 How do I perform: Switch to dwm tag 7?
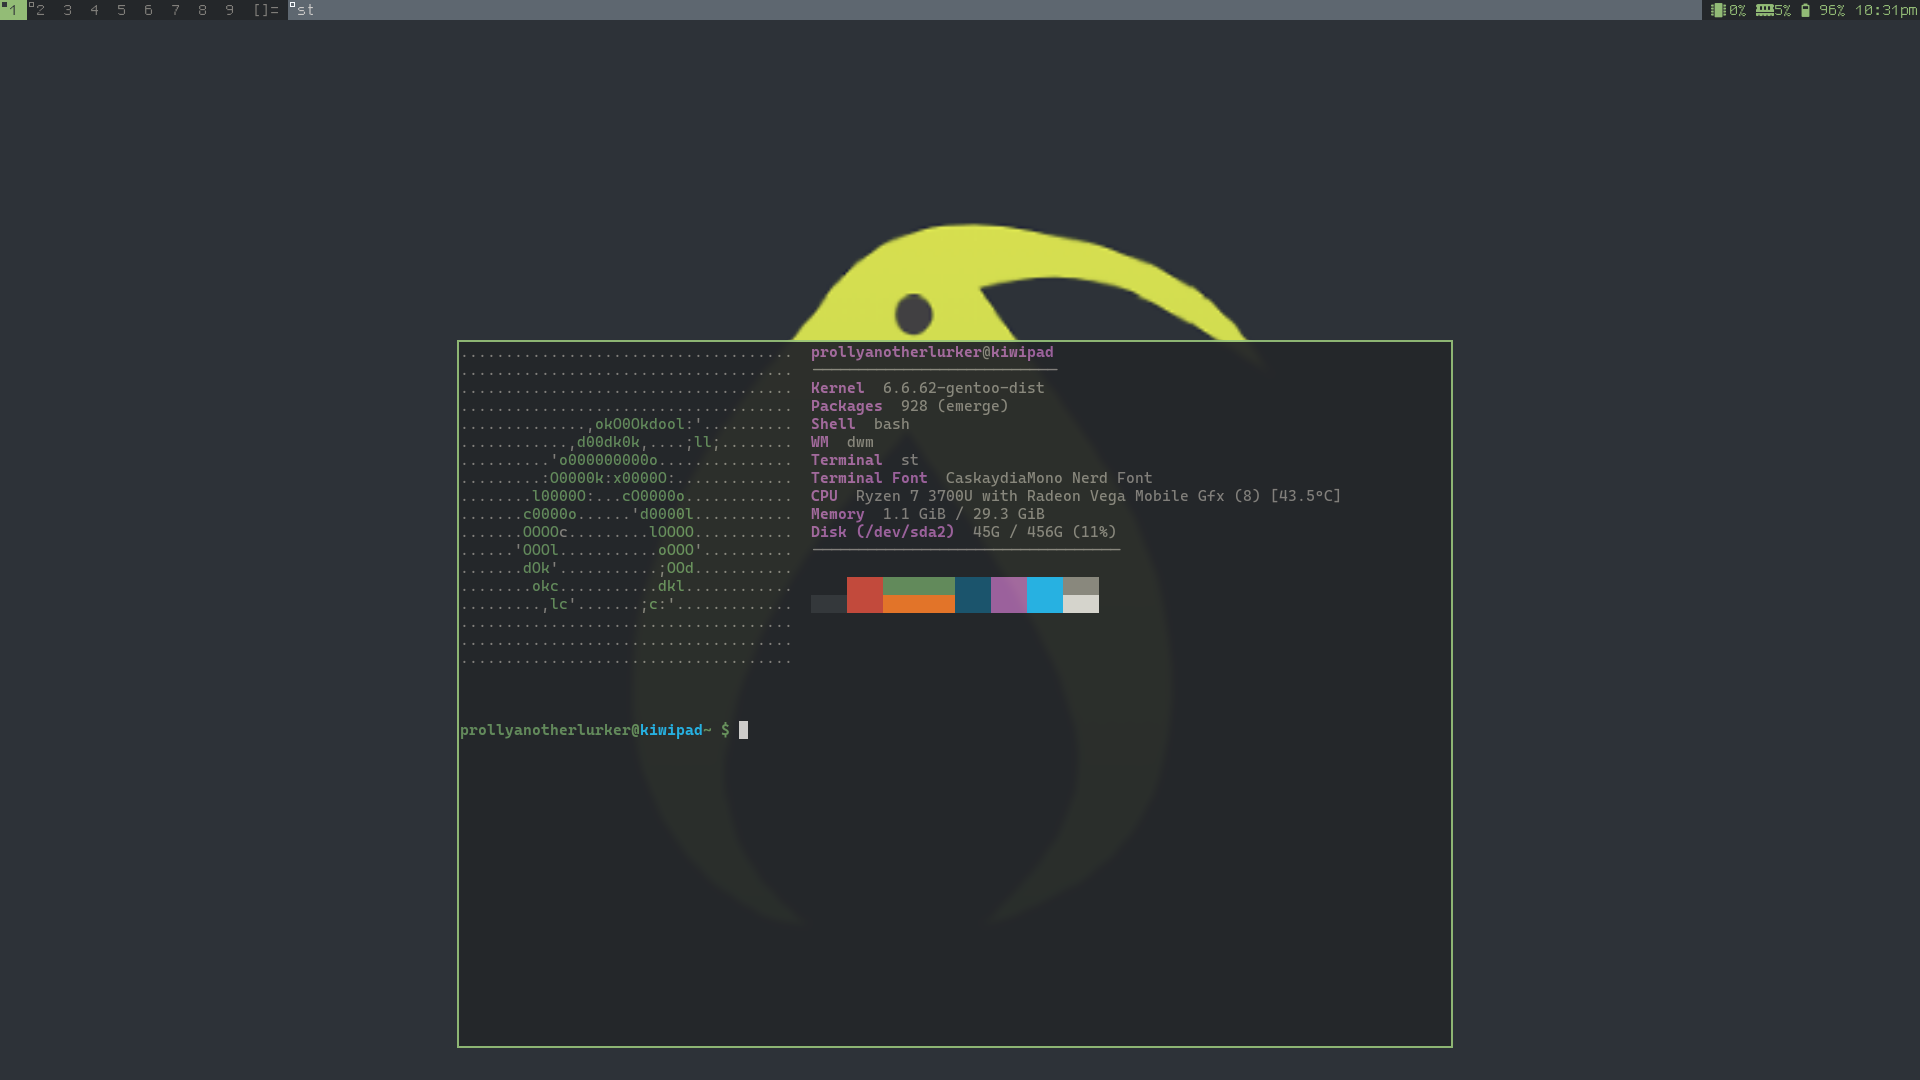[176, 10]
